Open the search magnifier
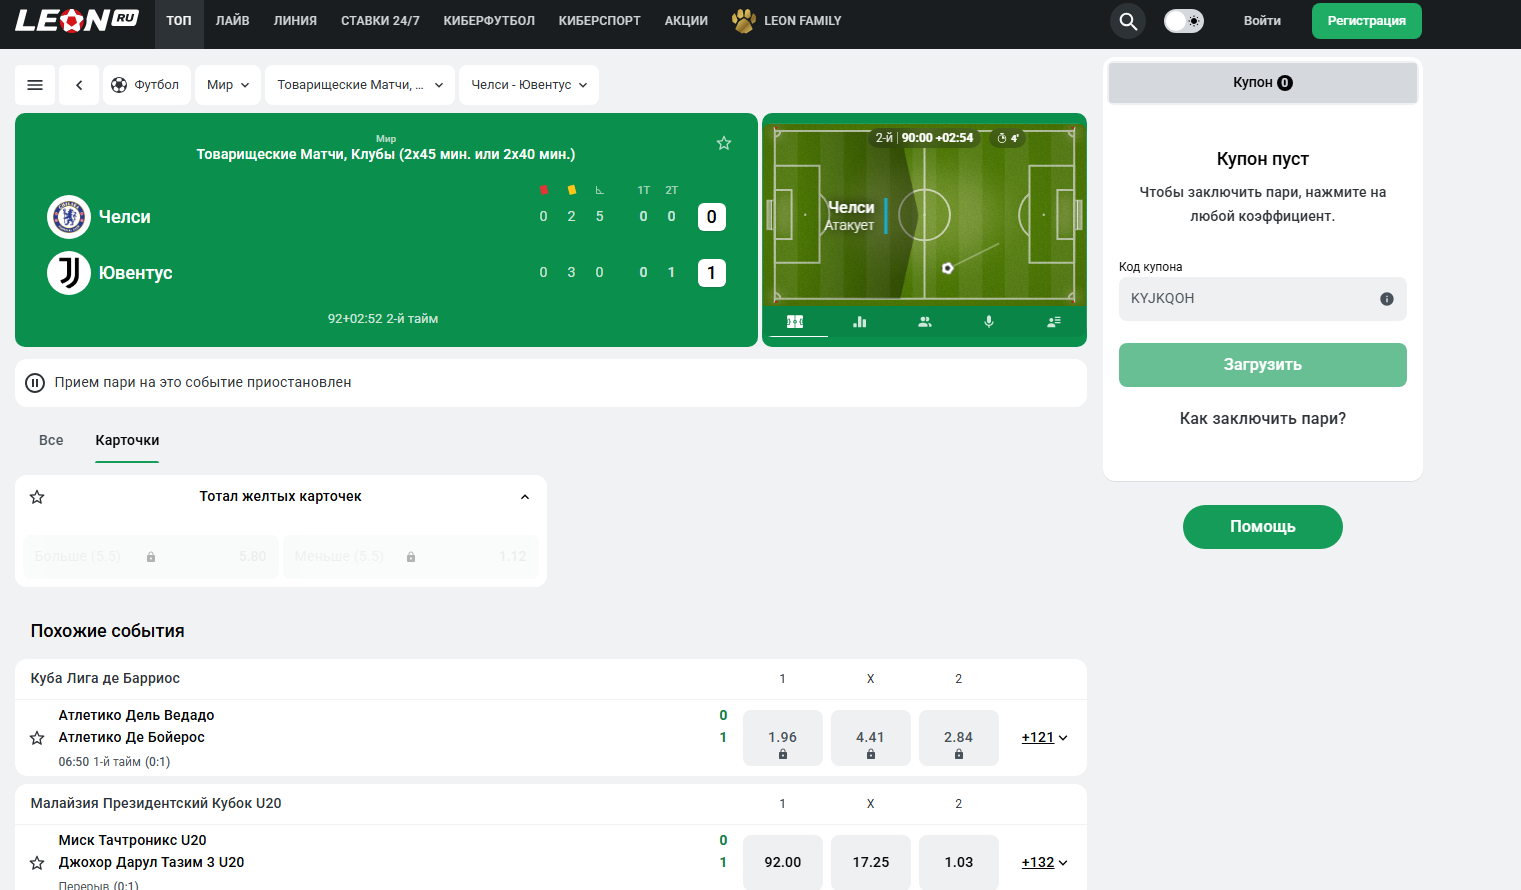Screen dimensions: 1521x890 [1128, 21]
